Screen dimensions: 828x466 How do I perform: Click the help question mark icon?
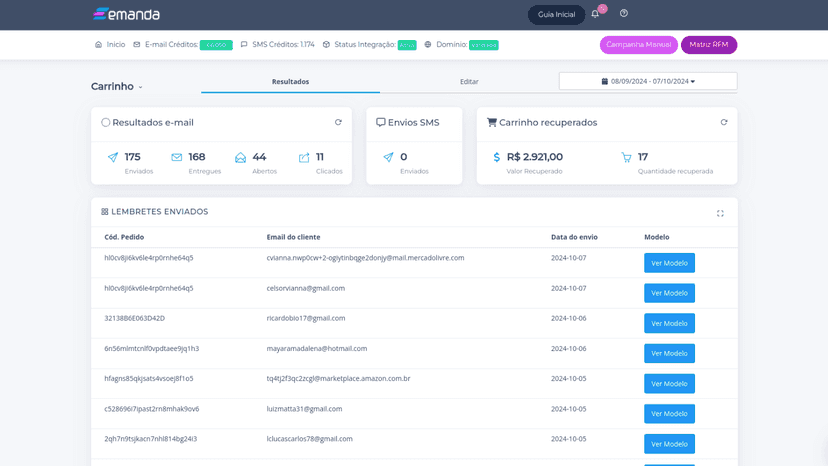[x=624, y=13]
